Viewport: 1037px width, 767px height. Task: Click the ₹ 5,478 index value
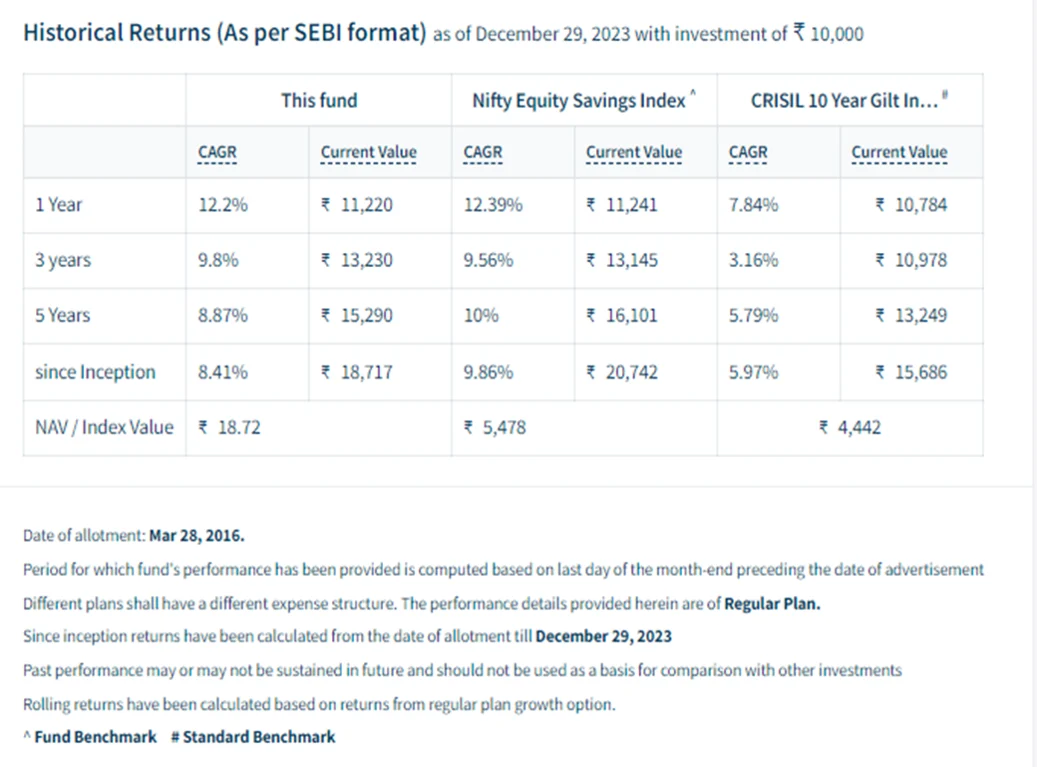(x=495, y=427)
